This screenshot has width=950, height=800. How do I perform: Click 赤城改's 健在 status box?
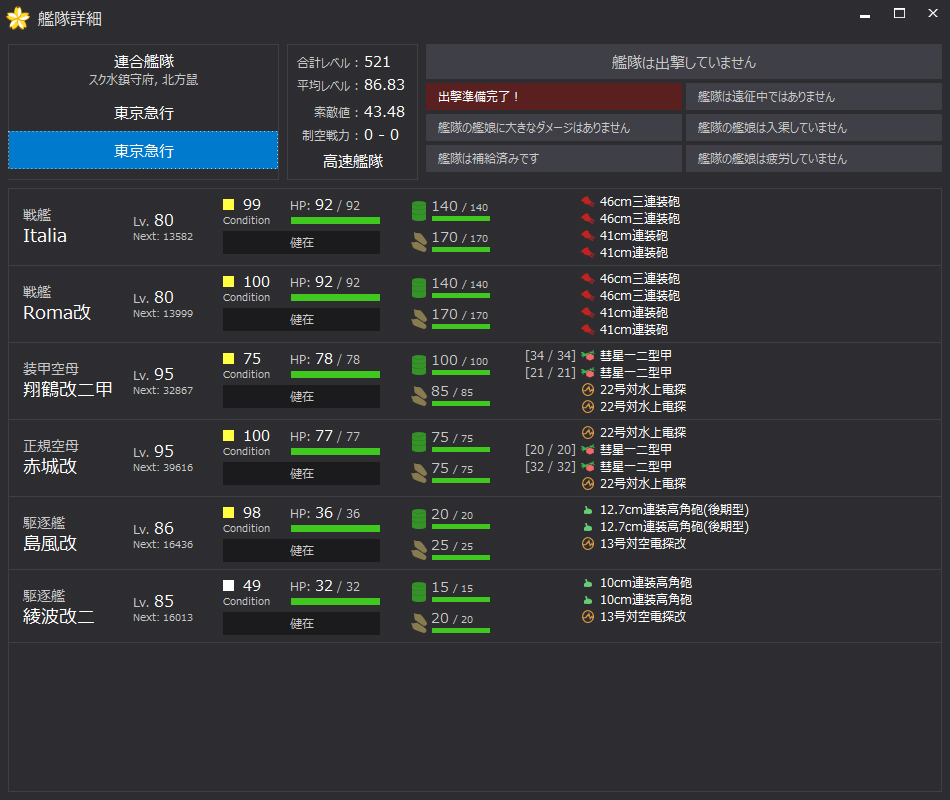point(301,473)
